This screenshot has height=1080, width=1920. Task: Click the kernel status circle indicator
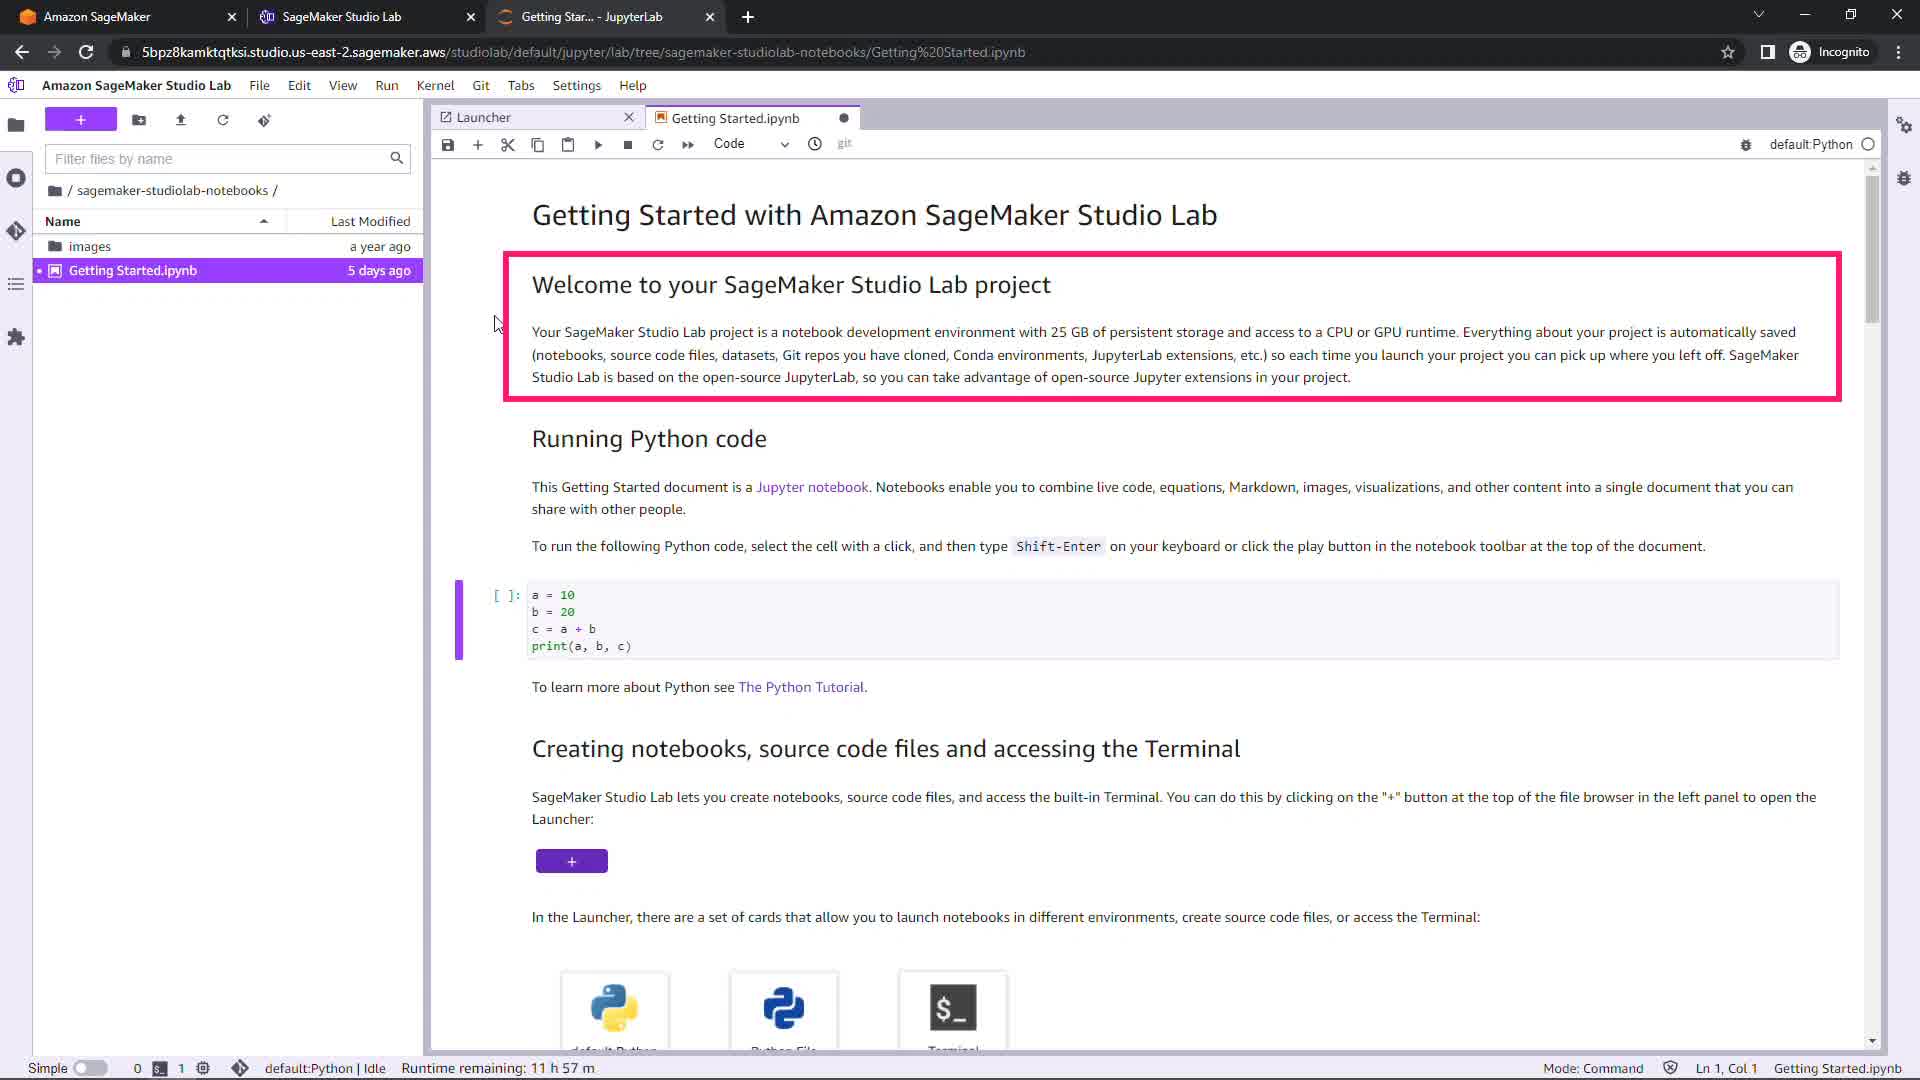1868,144
